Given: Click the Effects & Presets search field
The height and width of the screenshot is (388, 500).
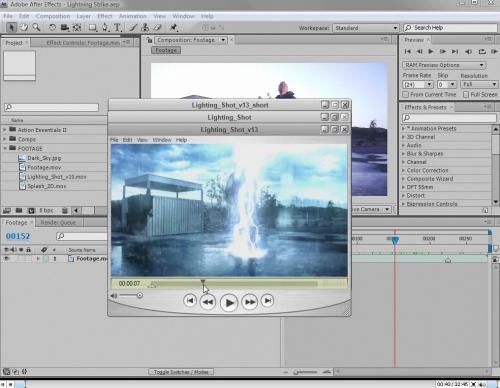Looking at the screenshot, I should (x=449, y=118).
